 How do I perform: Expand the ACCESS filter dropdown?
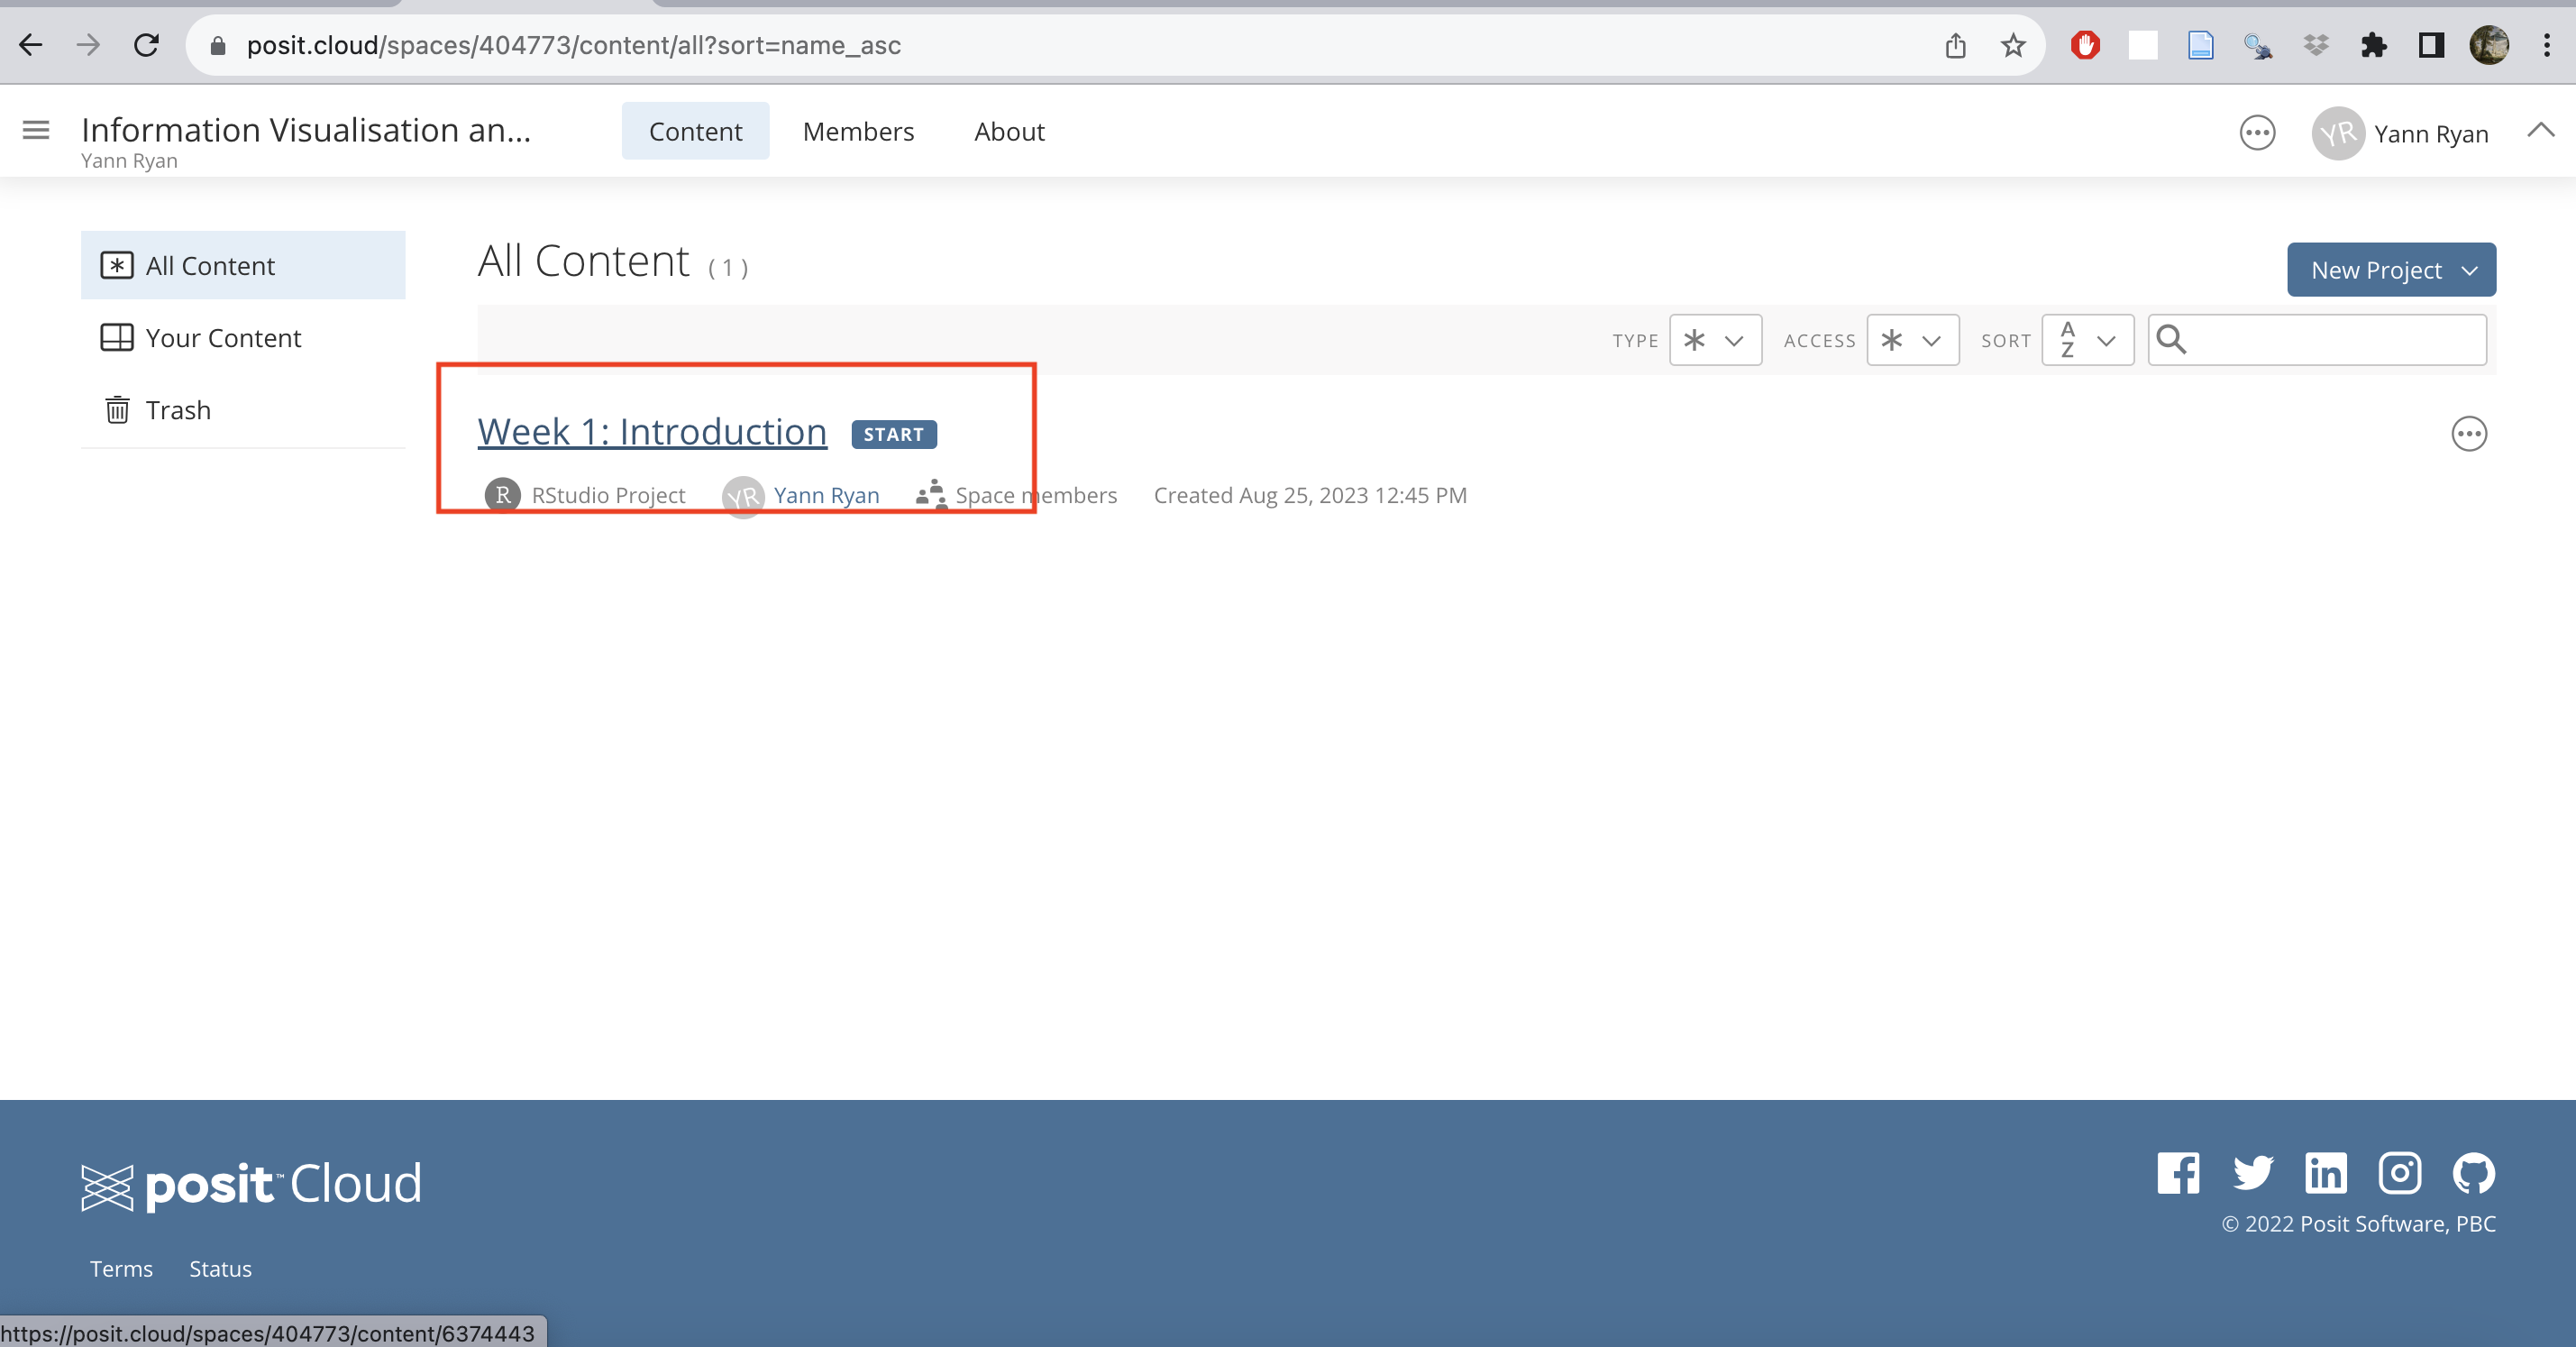pyautogui.click(x=1912, y=340)
